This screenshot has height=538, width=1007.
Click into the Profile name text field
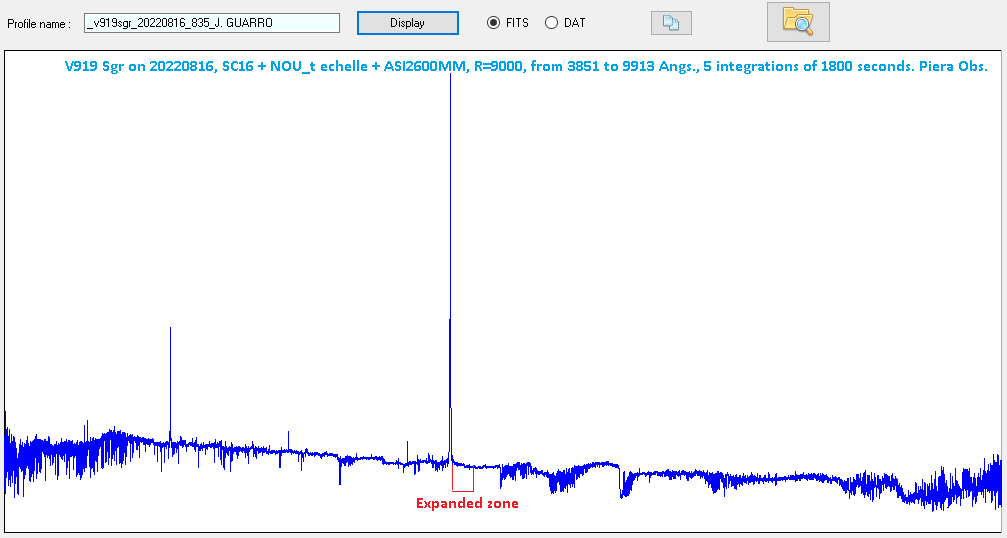tap(211, 23)
